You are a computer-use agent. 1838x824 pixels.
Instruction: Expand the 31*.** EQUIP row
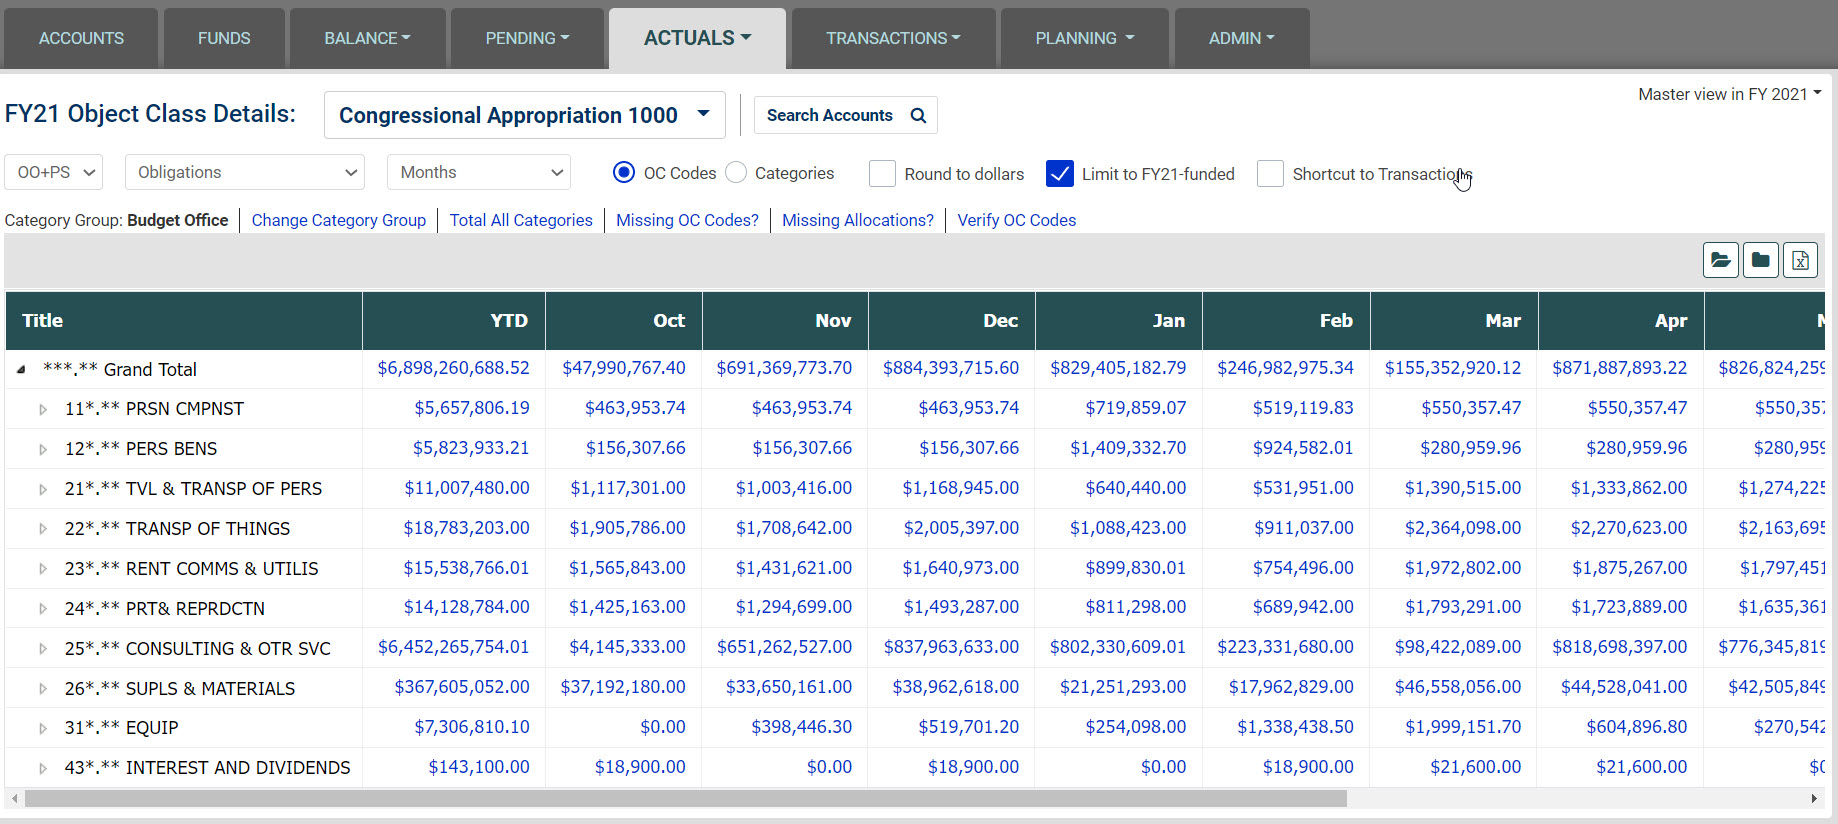pos(42,728)
